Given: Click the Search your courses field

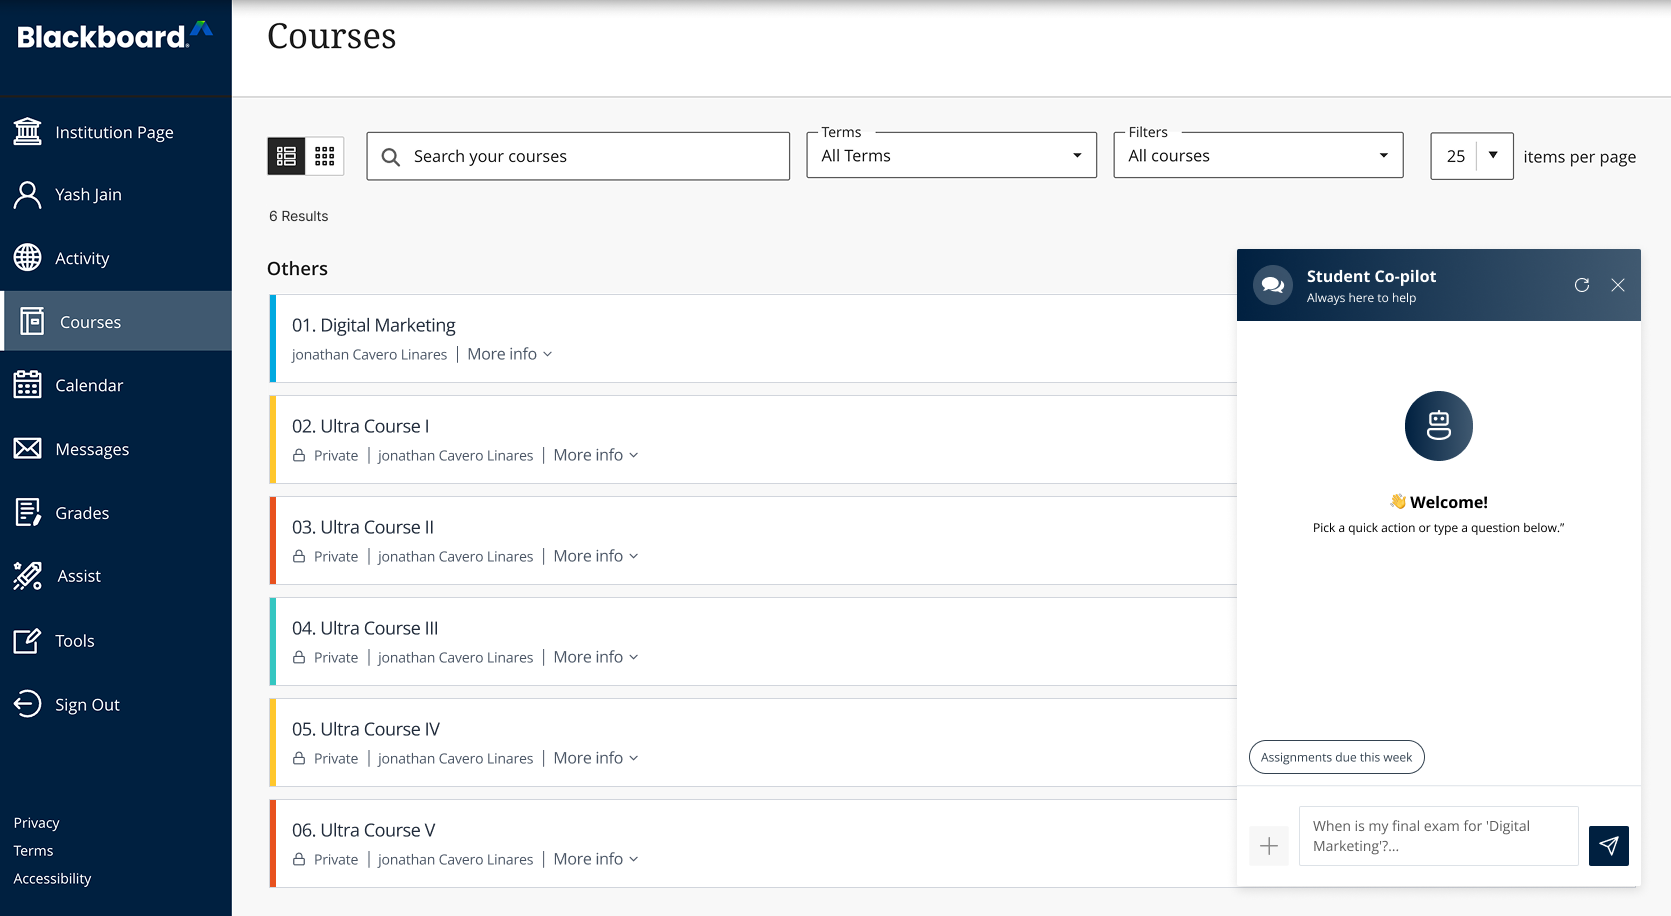Looking at the screenshot, I should click(x=577, y=156).
